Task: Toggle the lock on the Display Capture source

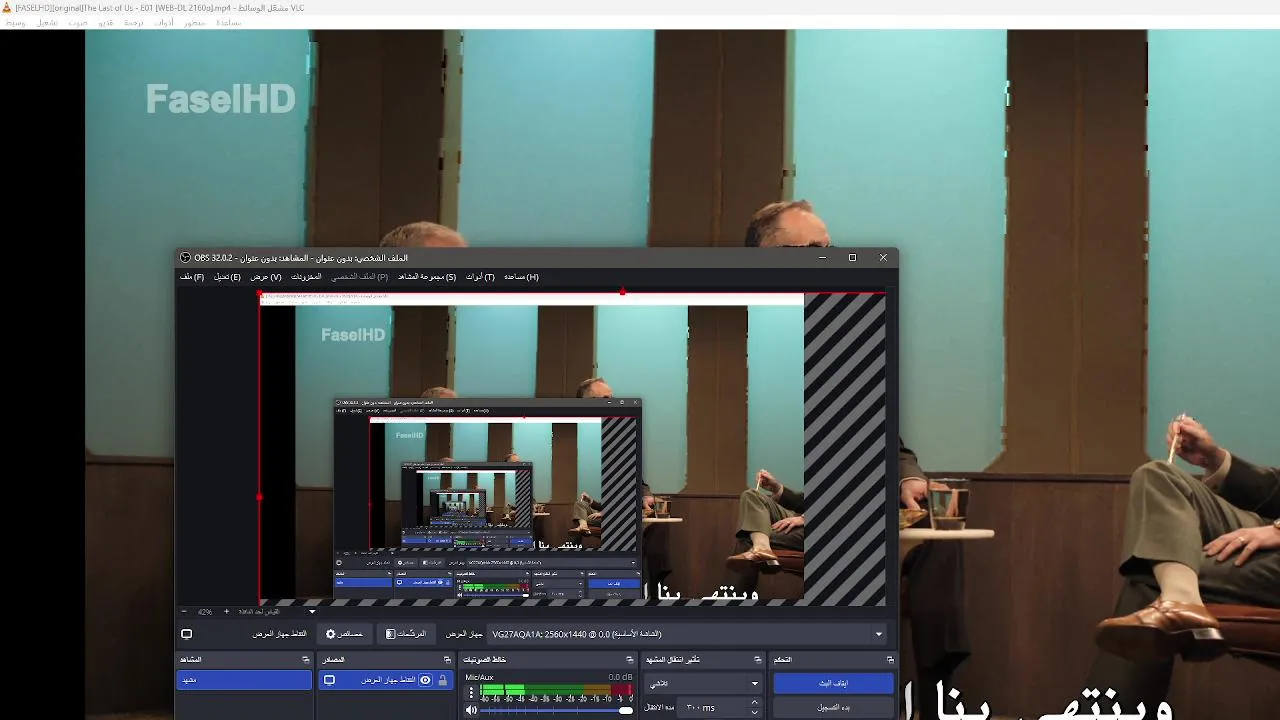Action: 442,680
